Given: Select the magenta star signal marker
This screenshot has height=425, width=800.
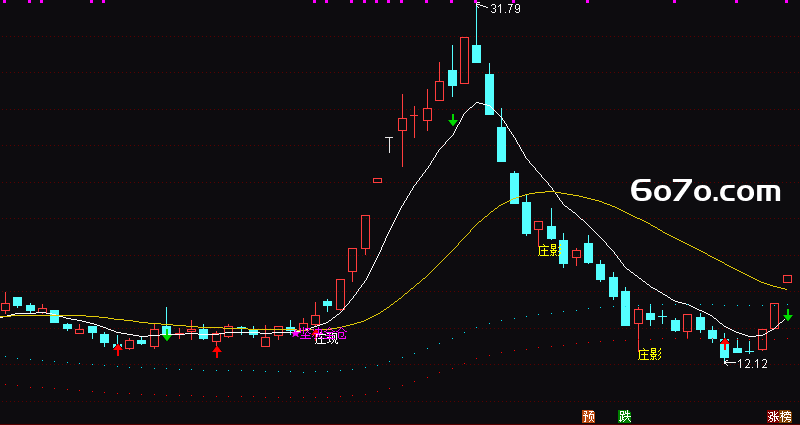Looking at the screenshot, I should (295, 333).
